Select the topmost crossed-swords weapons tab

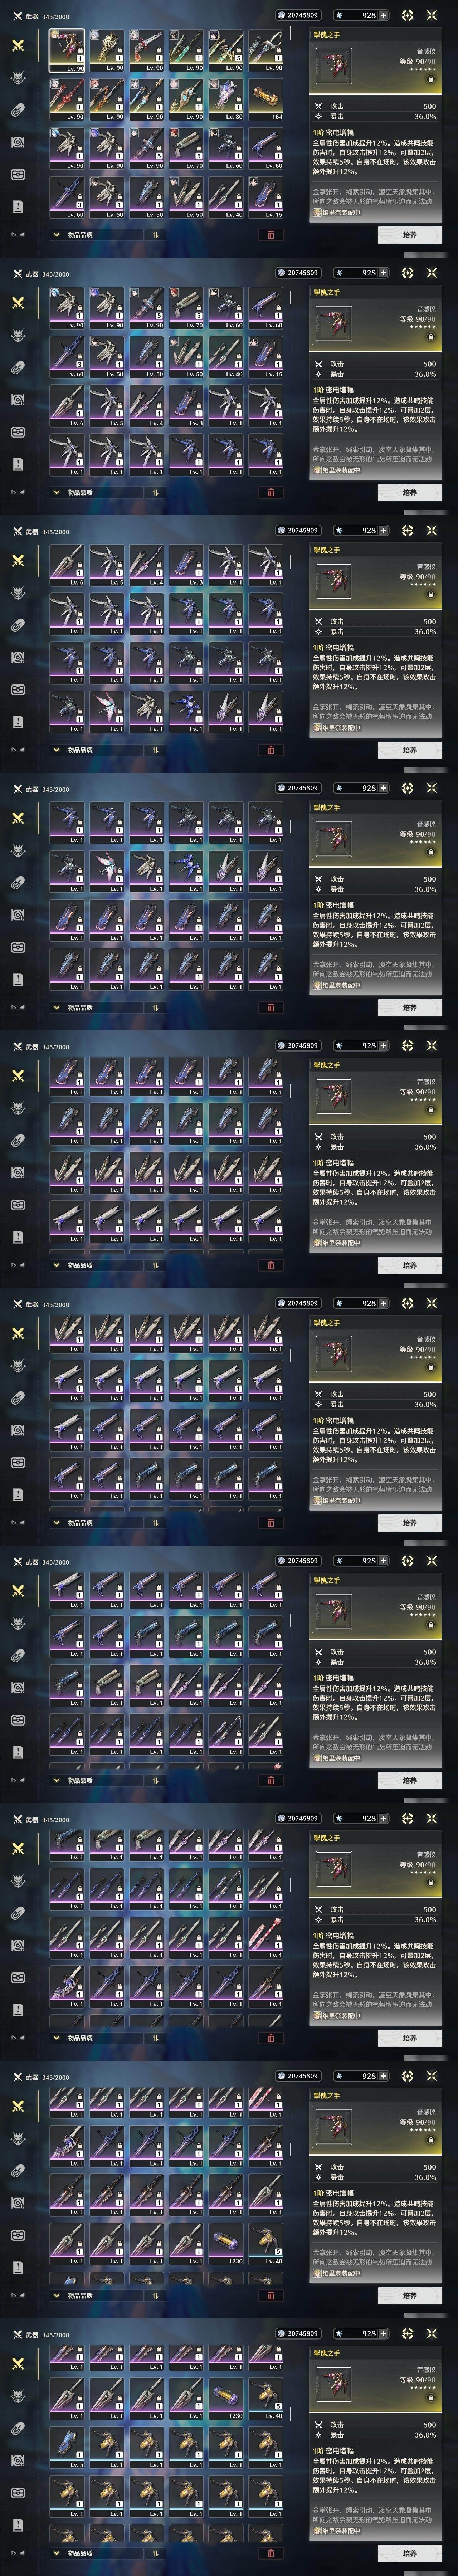coord(18,46)
